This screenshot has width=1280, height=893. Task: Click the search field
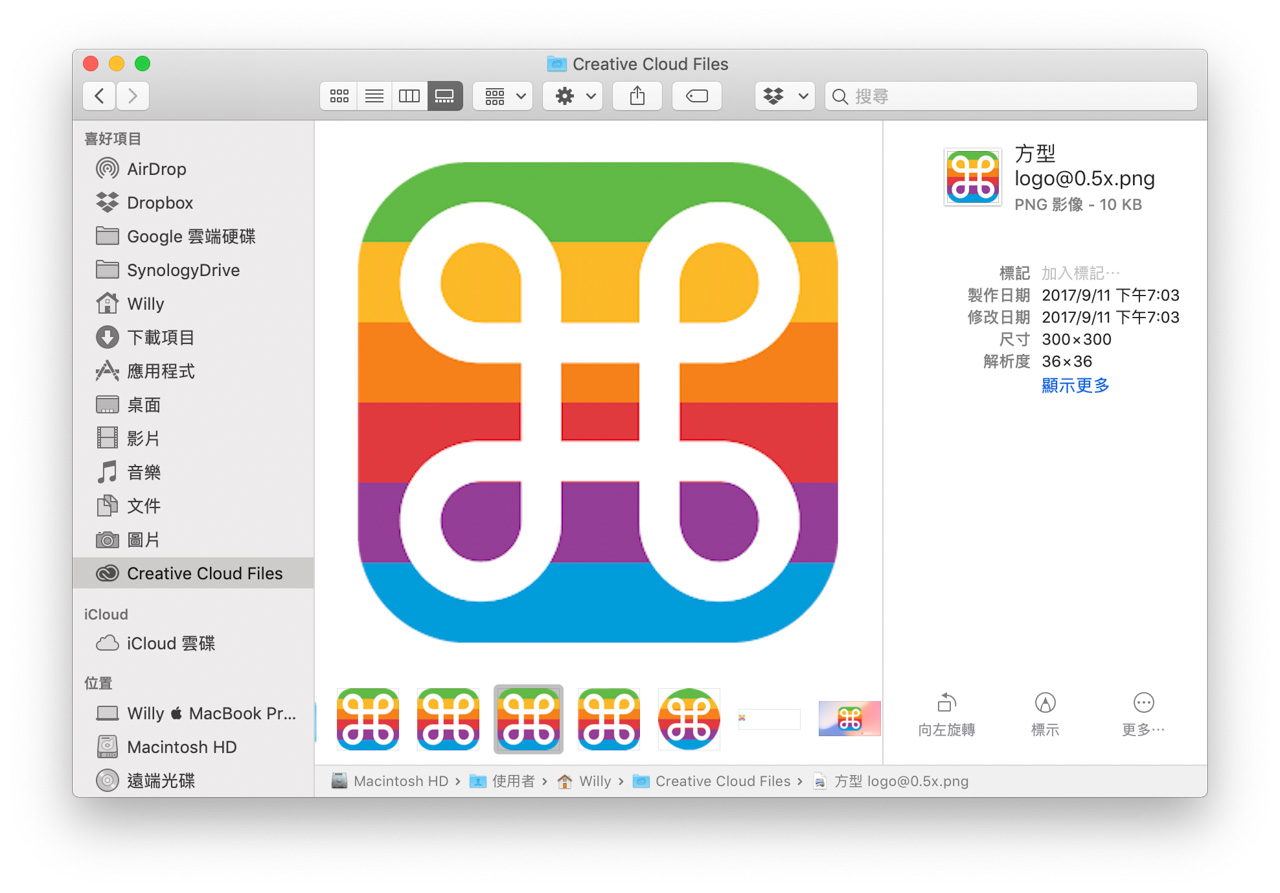pyautogui.click(x=1011, y=96)
